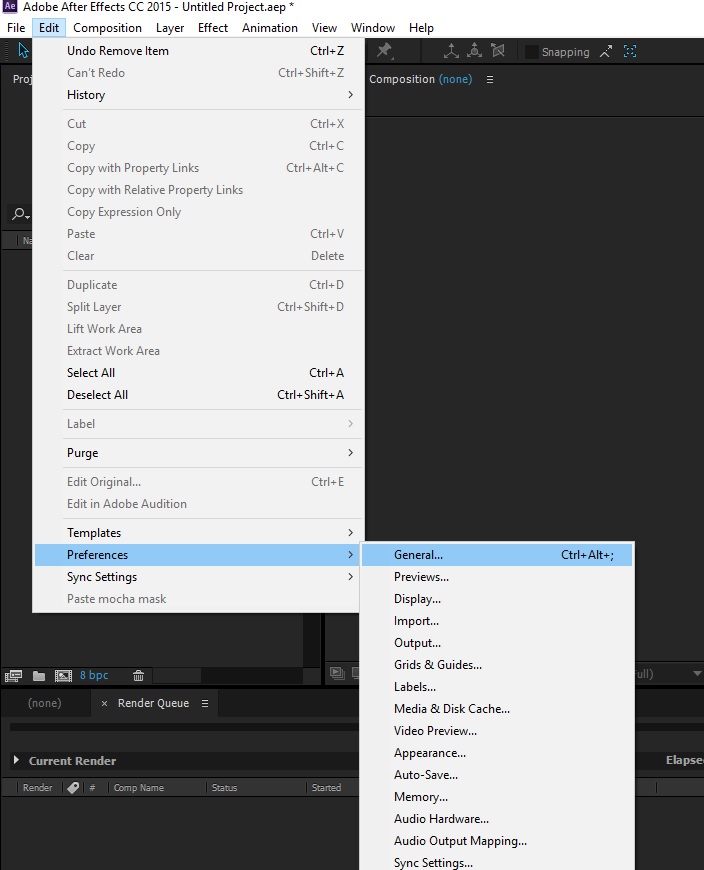This screenshot has height=870, width=704.
Task: Click the Render column header
Action: (38, 788)
